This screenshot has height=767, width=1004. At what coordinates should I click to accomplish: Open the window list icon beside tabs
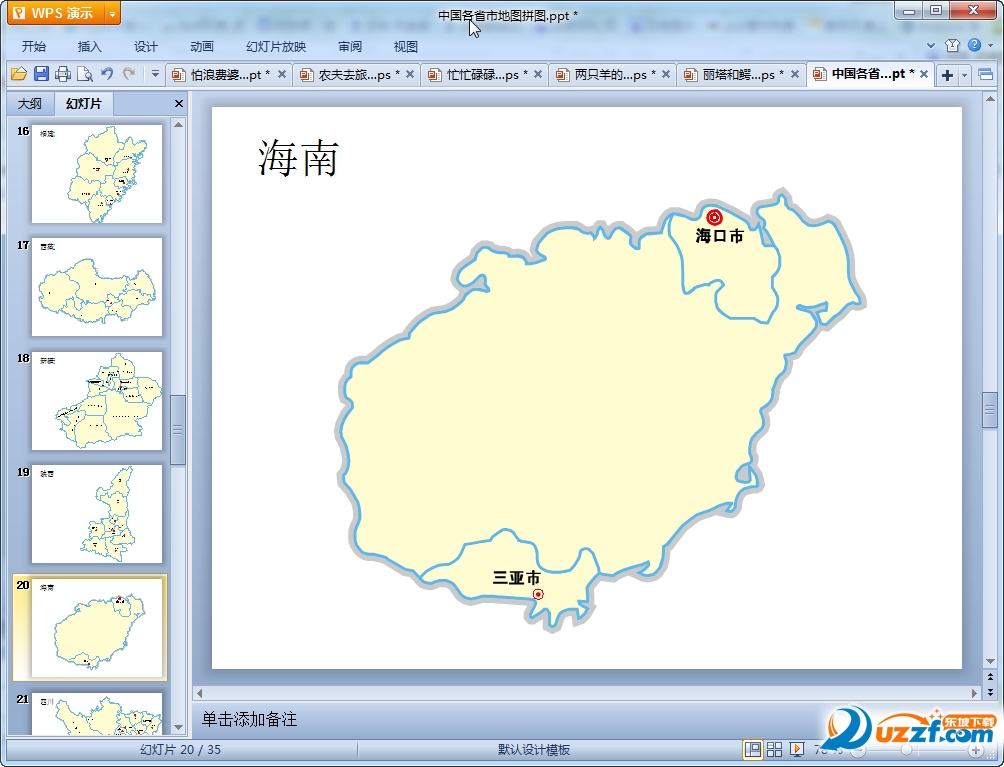(x=985, y=75)
